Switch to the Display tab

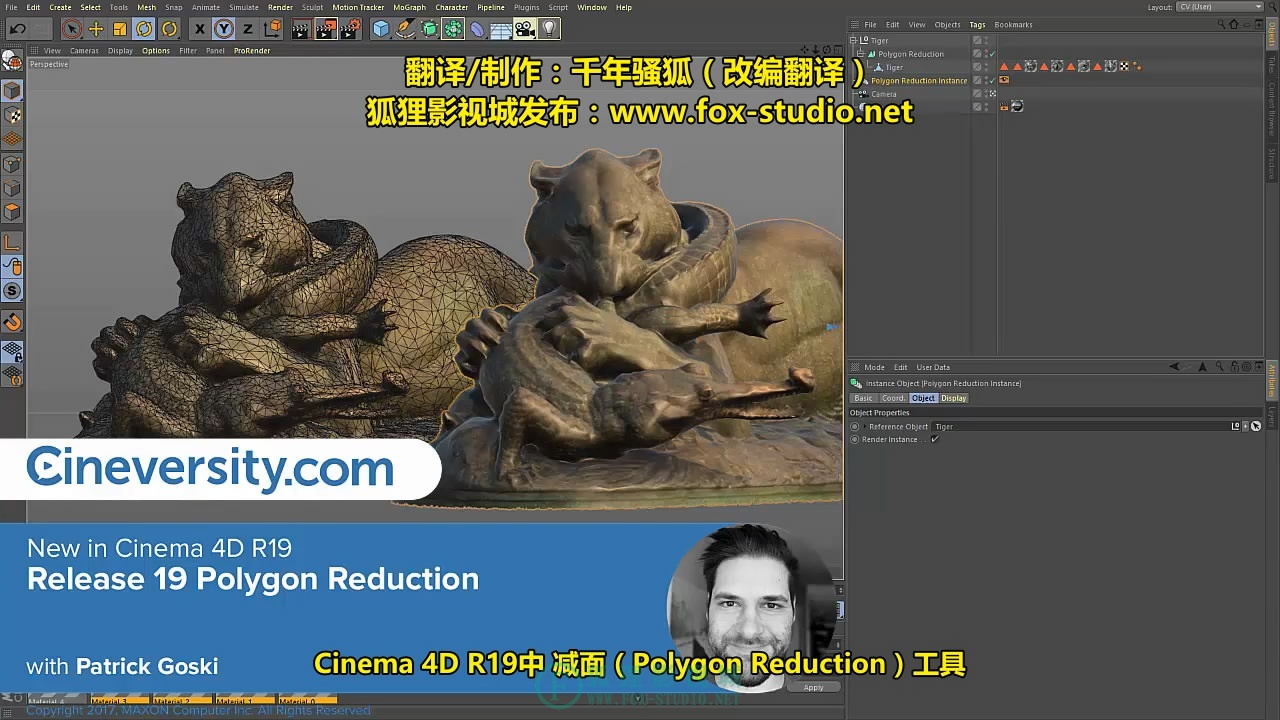(x=954, y=398)
